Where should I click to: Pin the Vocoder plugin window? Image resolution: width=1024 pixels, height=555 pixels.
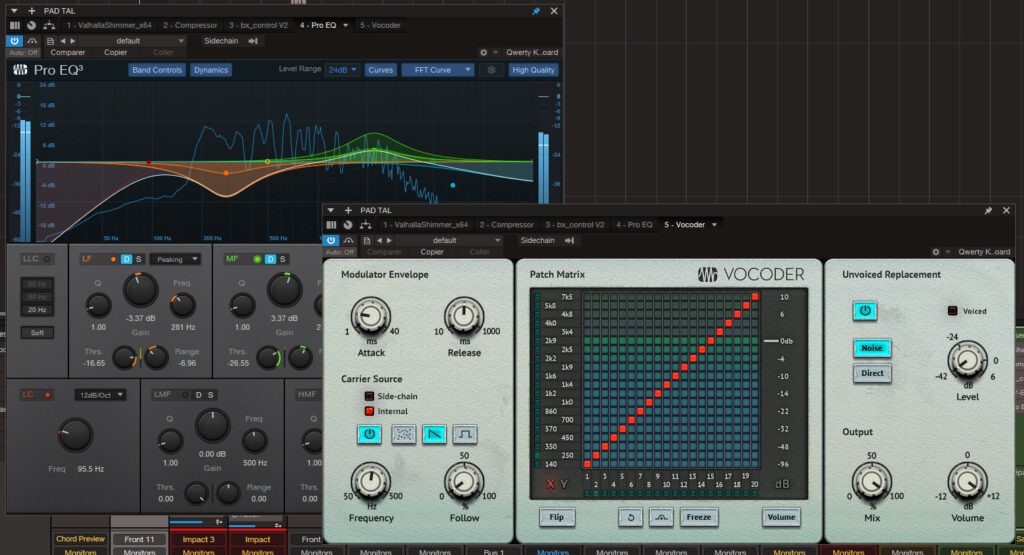coord(988,210)
